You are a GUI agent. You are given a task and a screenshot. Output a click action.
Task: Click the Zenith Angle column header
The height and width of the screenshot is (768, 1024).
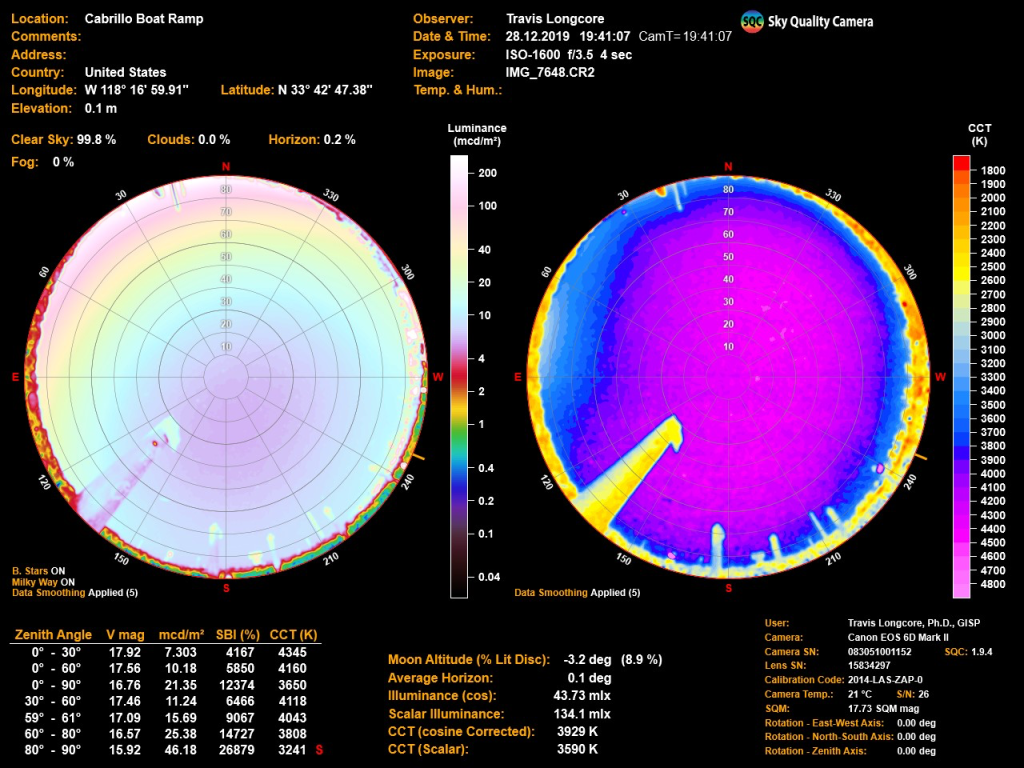(51, 635)
